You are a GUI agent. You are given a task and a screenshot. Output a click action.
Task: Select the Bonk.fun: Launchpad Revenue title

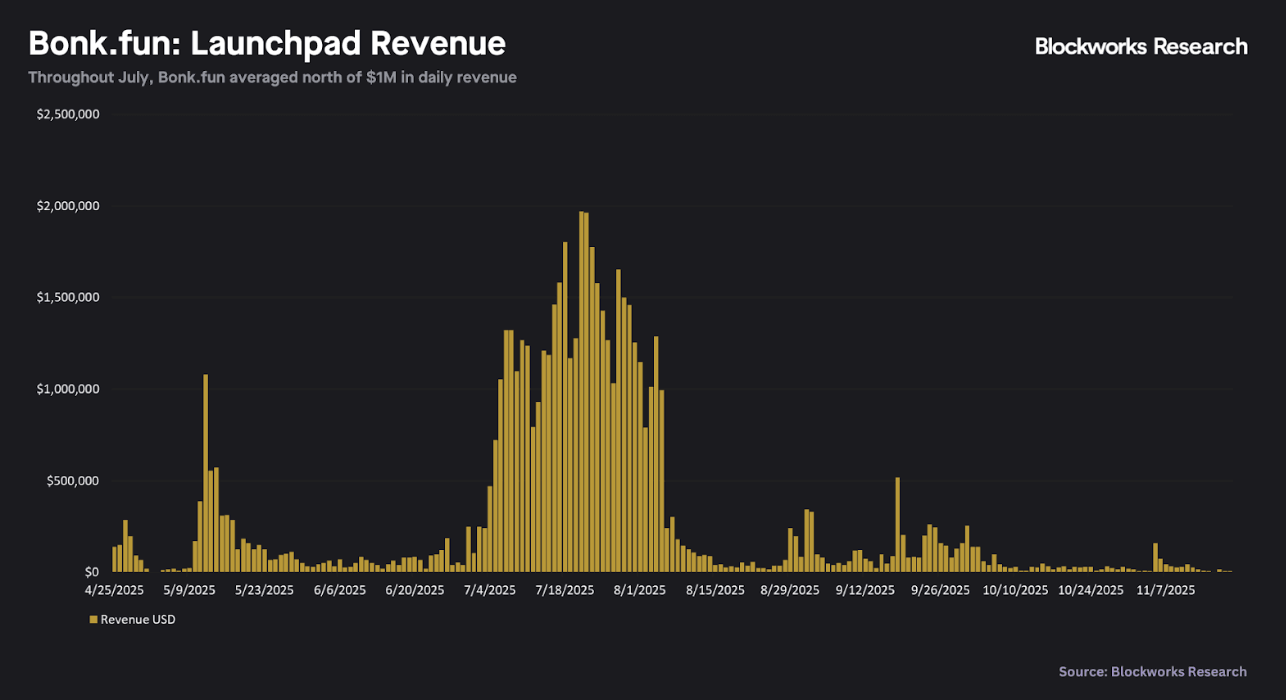click(x=267, y=44)
